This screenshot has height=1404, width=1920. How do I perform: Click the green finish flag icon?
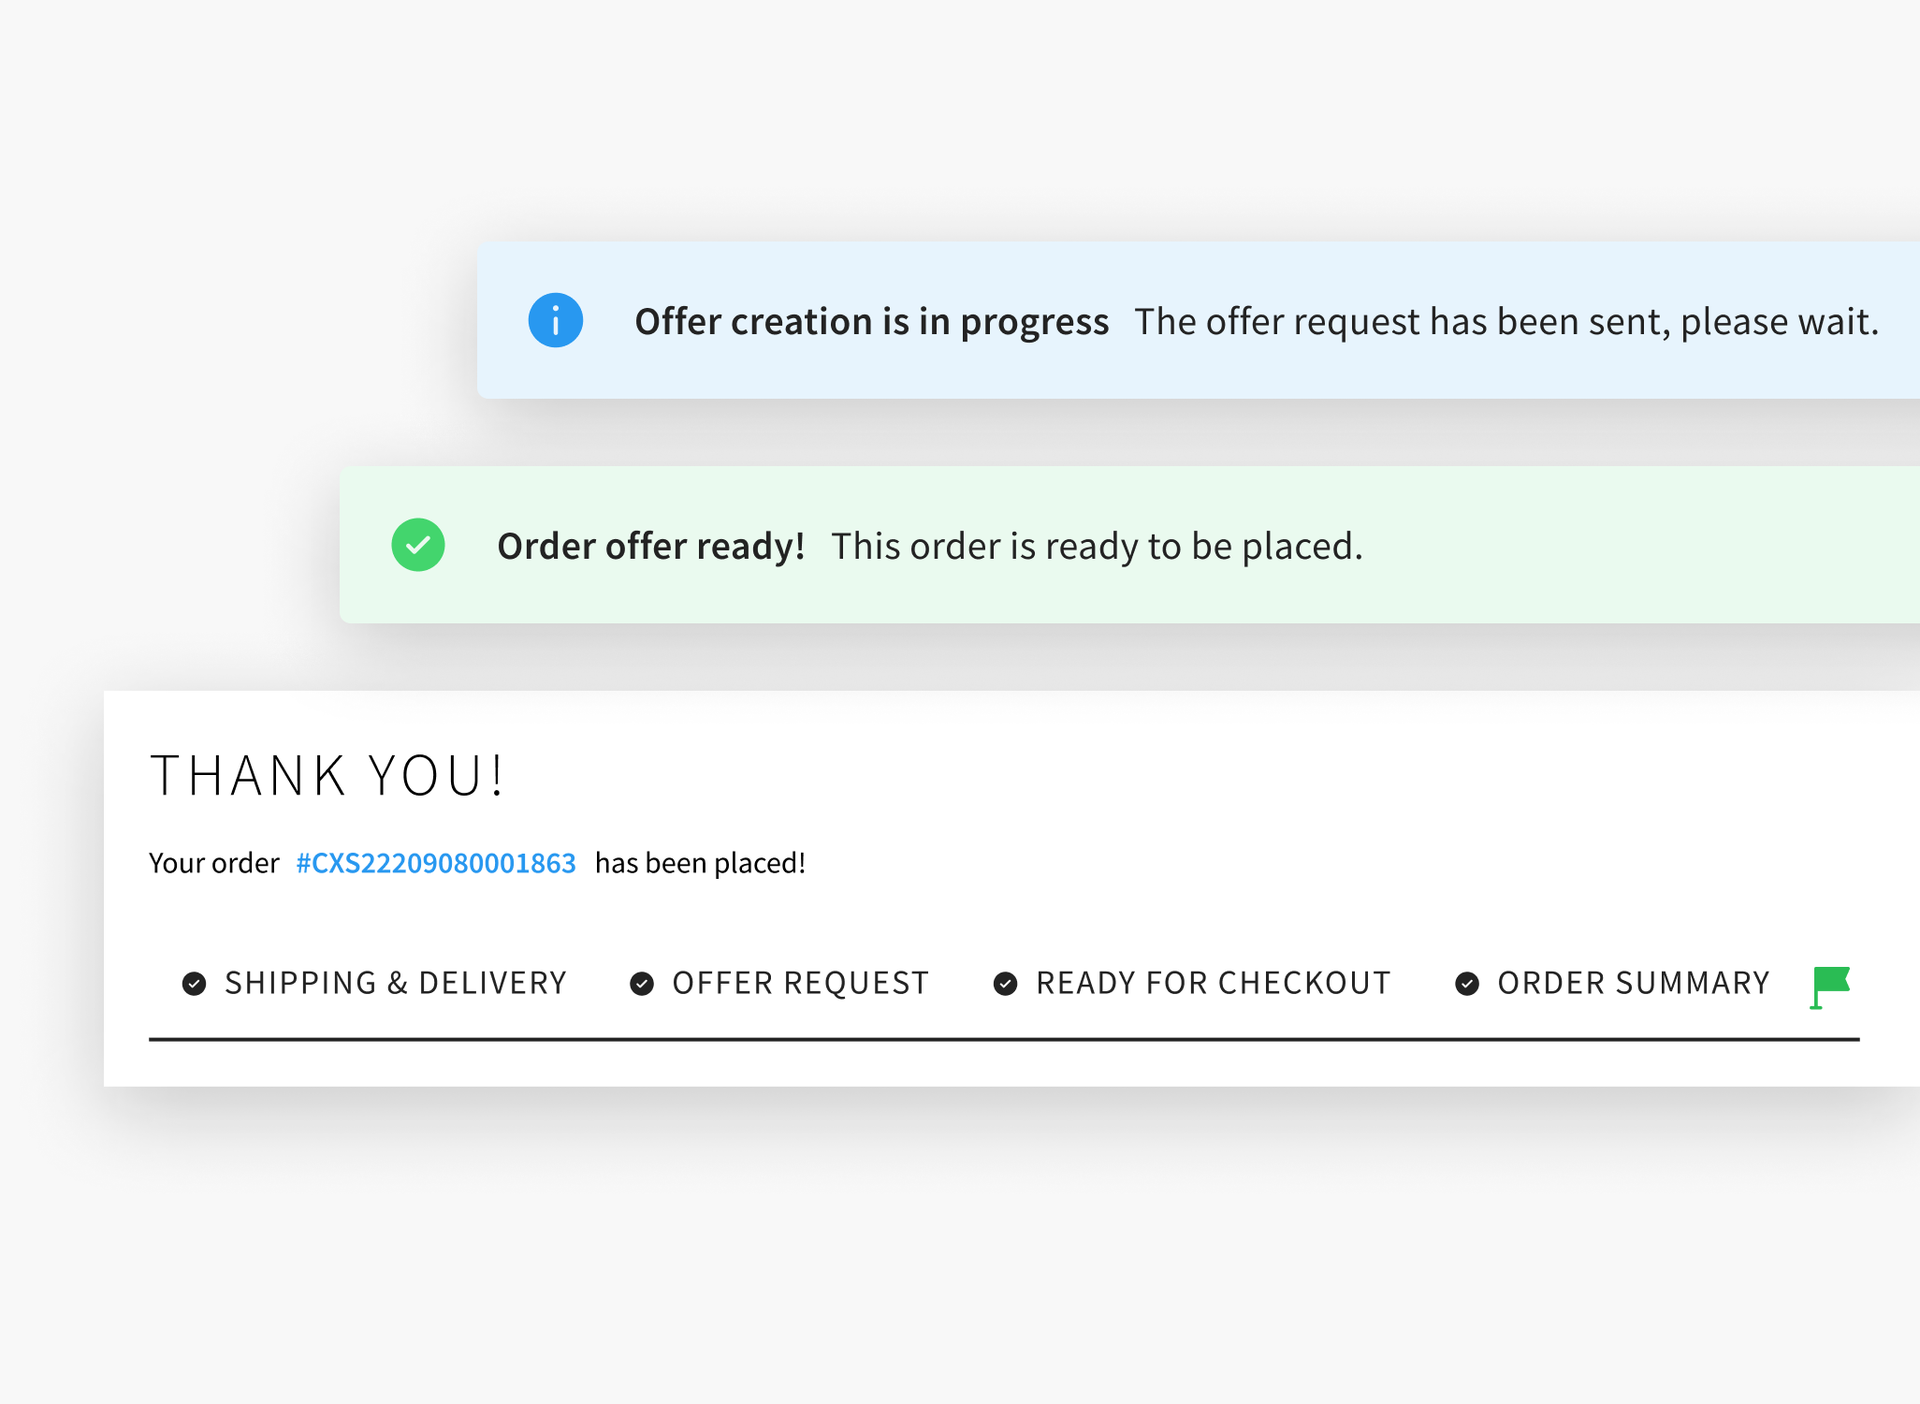point(1830,986)
